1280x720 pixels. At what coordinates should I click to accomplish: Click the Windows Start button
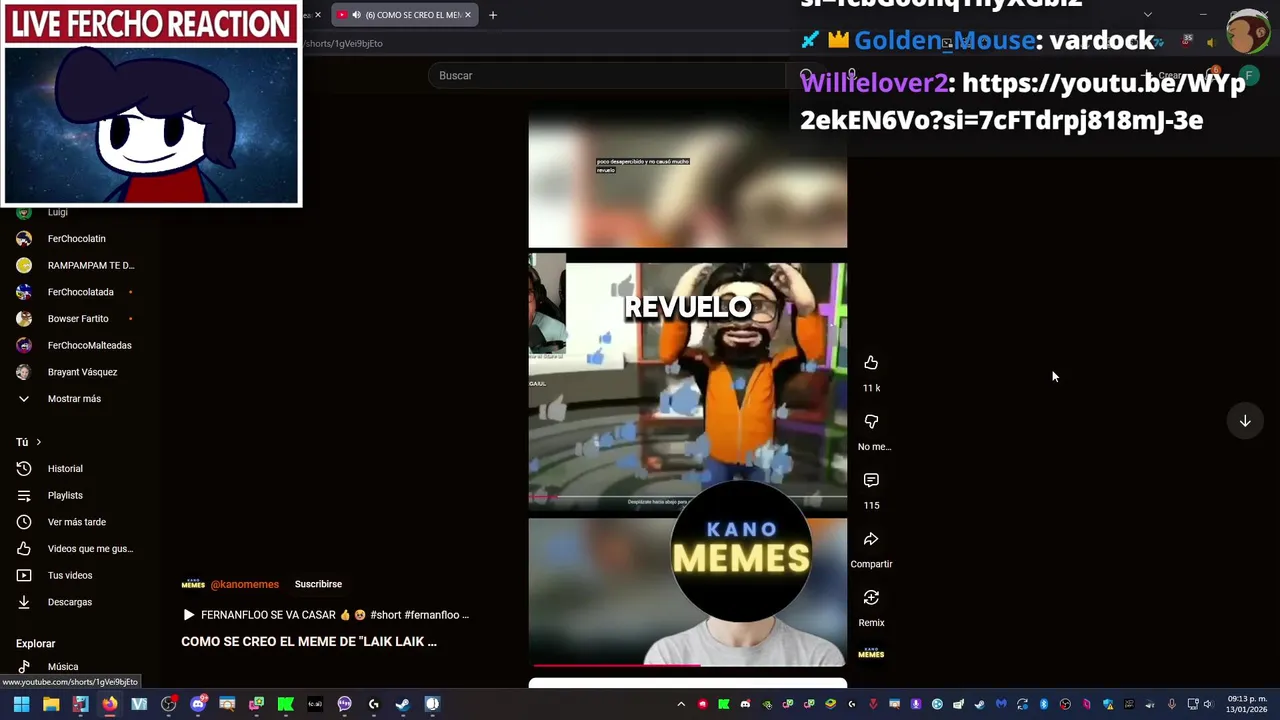coord(21,704)
